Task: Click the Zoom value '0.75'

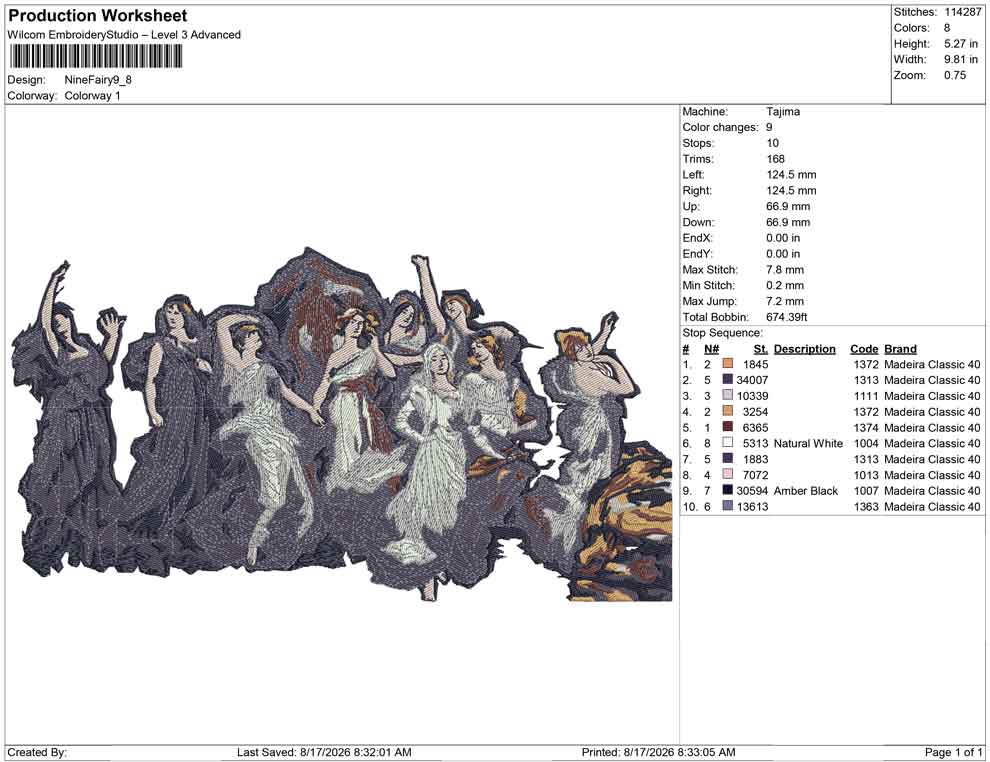Action: [x=955, y=75]
